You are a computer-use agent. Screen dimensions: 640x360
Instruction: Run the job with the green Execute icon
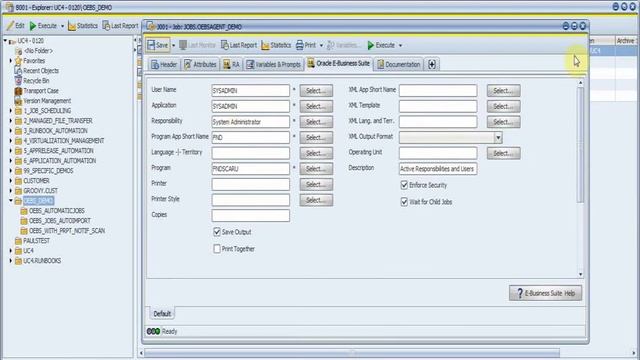click(371, 45)
